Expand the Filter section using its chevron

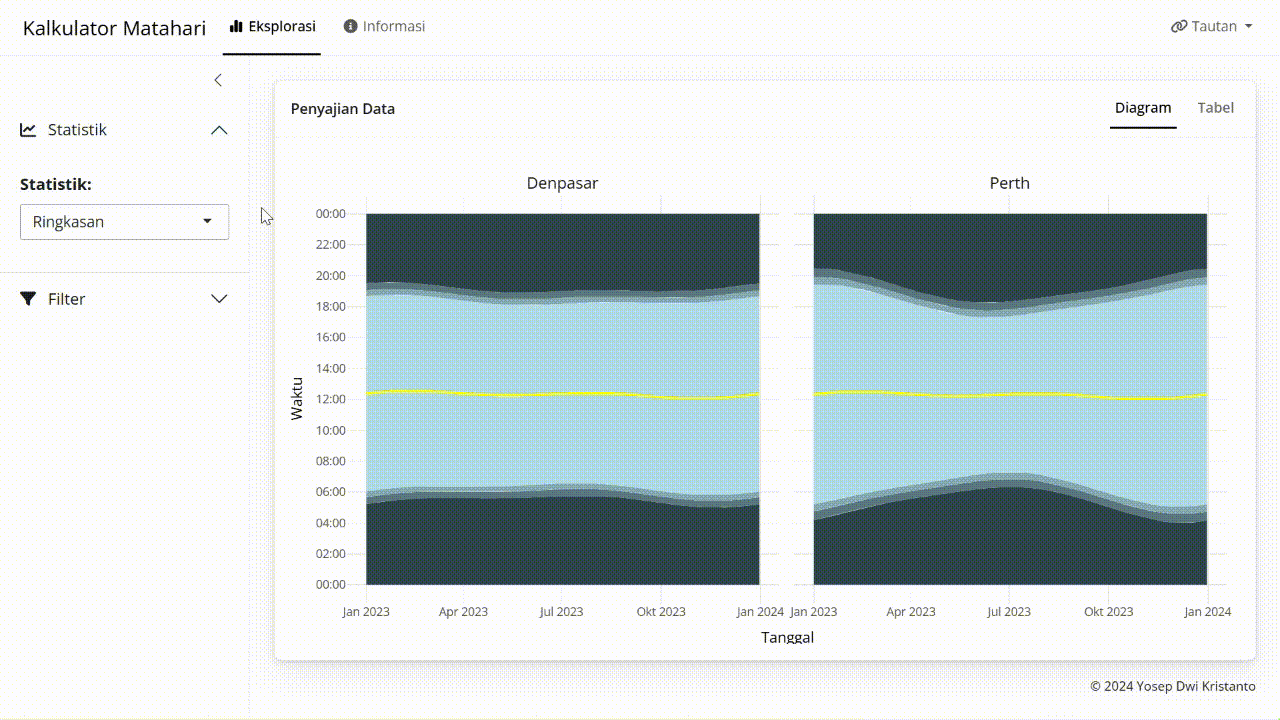click(219, 299)
